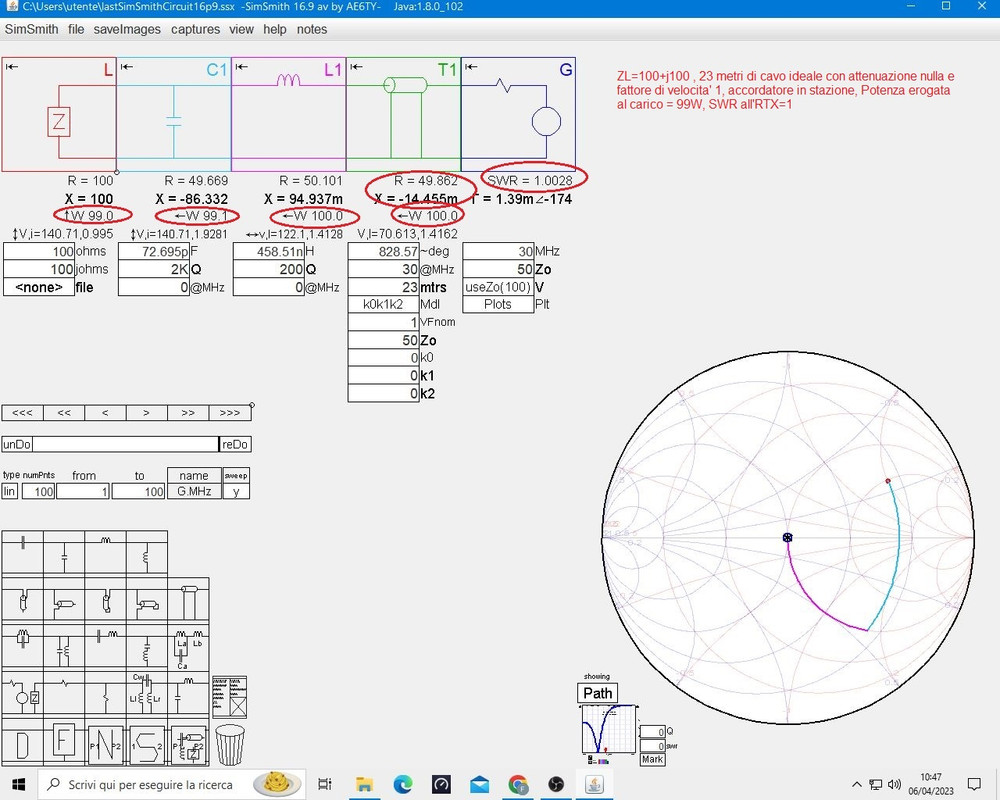Screen dimensions: 1000x800
Task: Open the file menu
Action: (76, 29)
